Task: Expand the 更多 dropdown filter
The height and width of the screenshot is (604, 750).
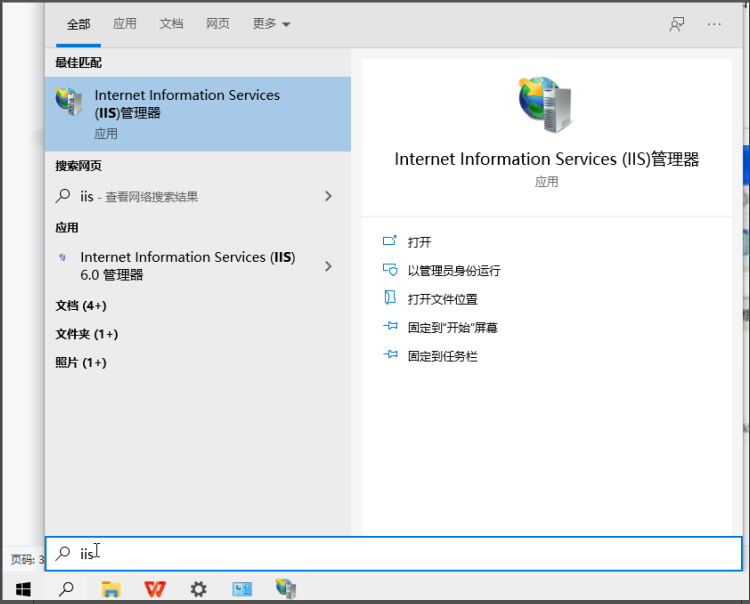Action: click(271, 23)
